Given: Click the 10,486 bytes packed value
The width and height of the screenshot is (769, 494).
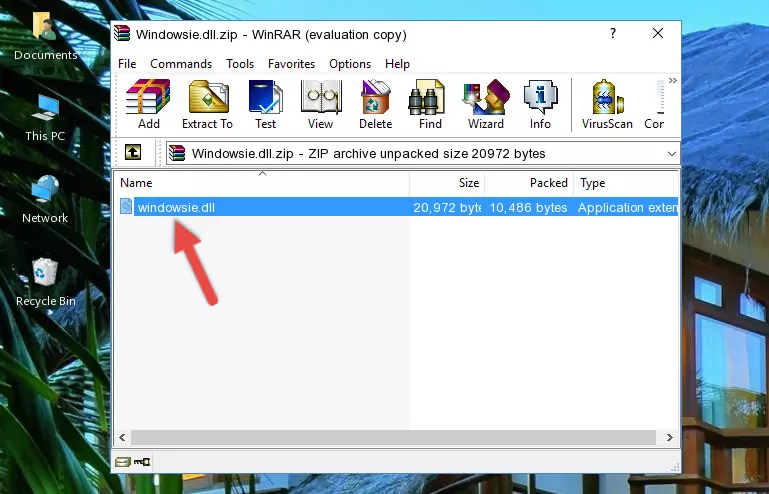Looking at the screenshot, I should [528, 208].
